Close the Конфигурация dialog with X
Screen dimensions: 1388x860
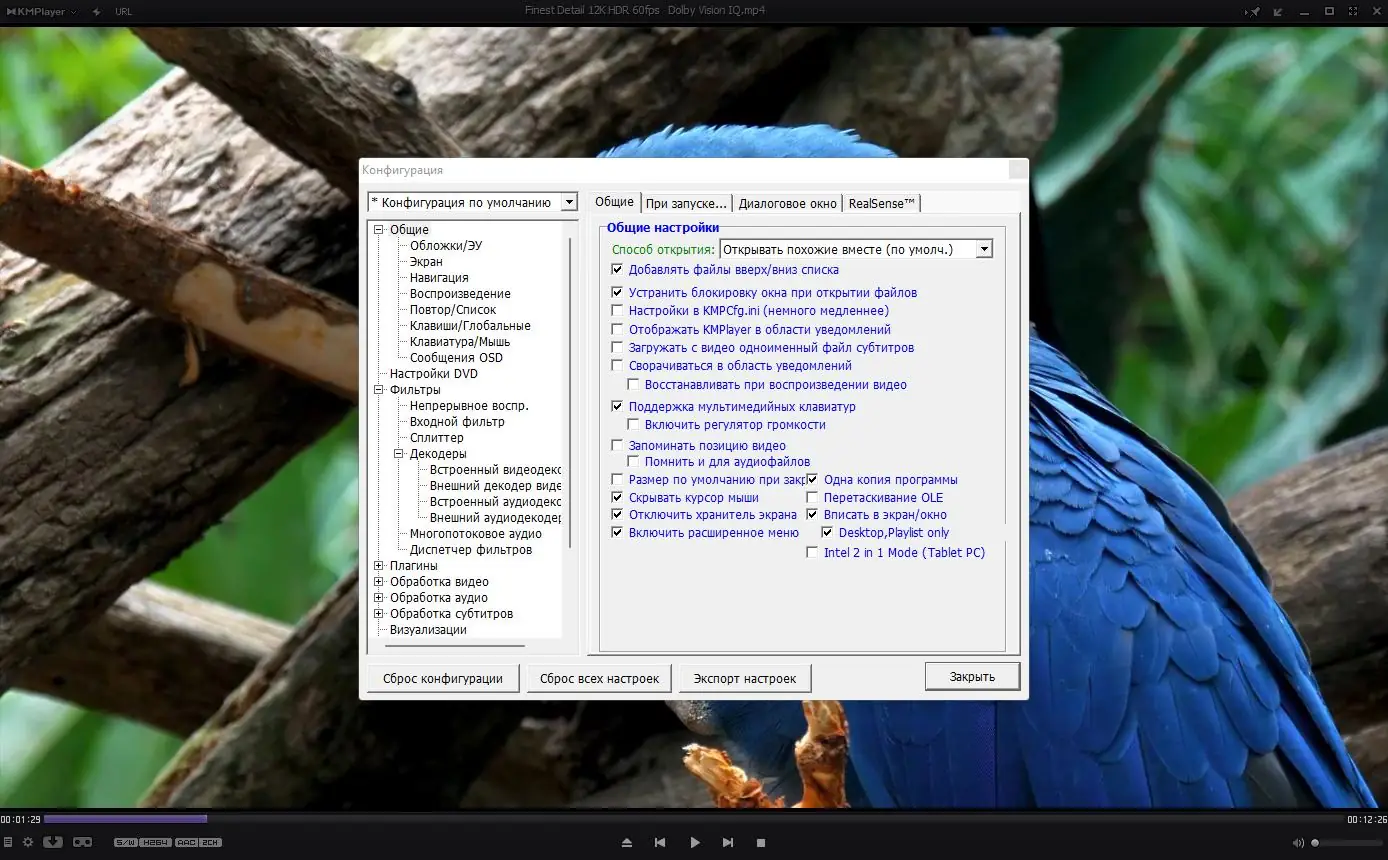click(x=1018, y=170)
